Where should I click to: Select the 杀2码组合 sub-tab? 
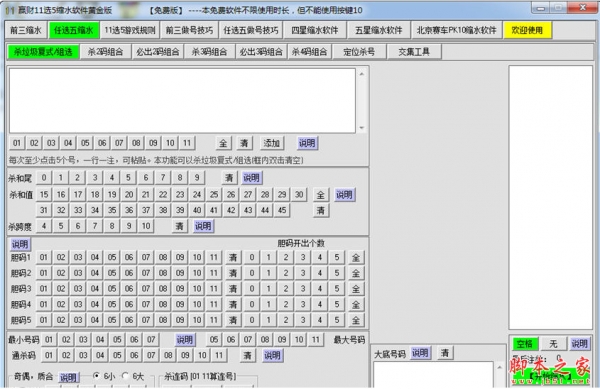(x=105, y=52)
